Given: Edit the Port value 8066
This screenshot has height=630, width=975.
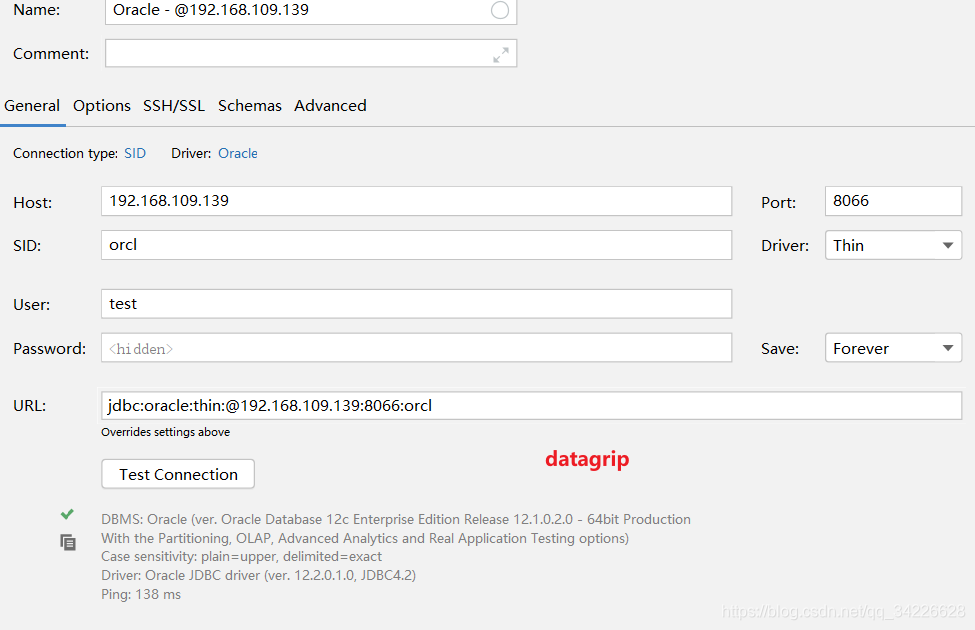Looking at the screenshot, I should coord(892,201).
